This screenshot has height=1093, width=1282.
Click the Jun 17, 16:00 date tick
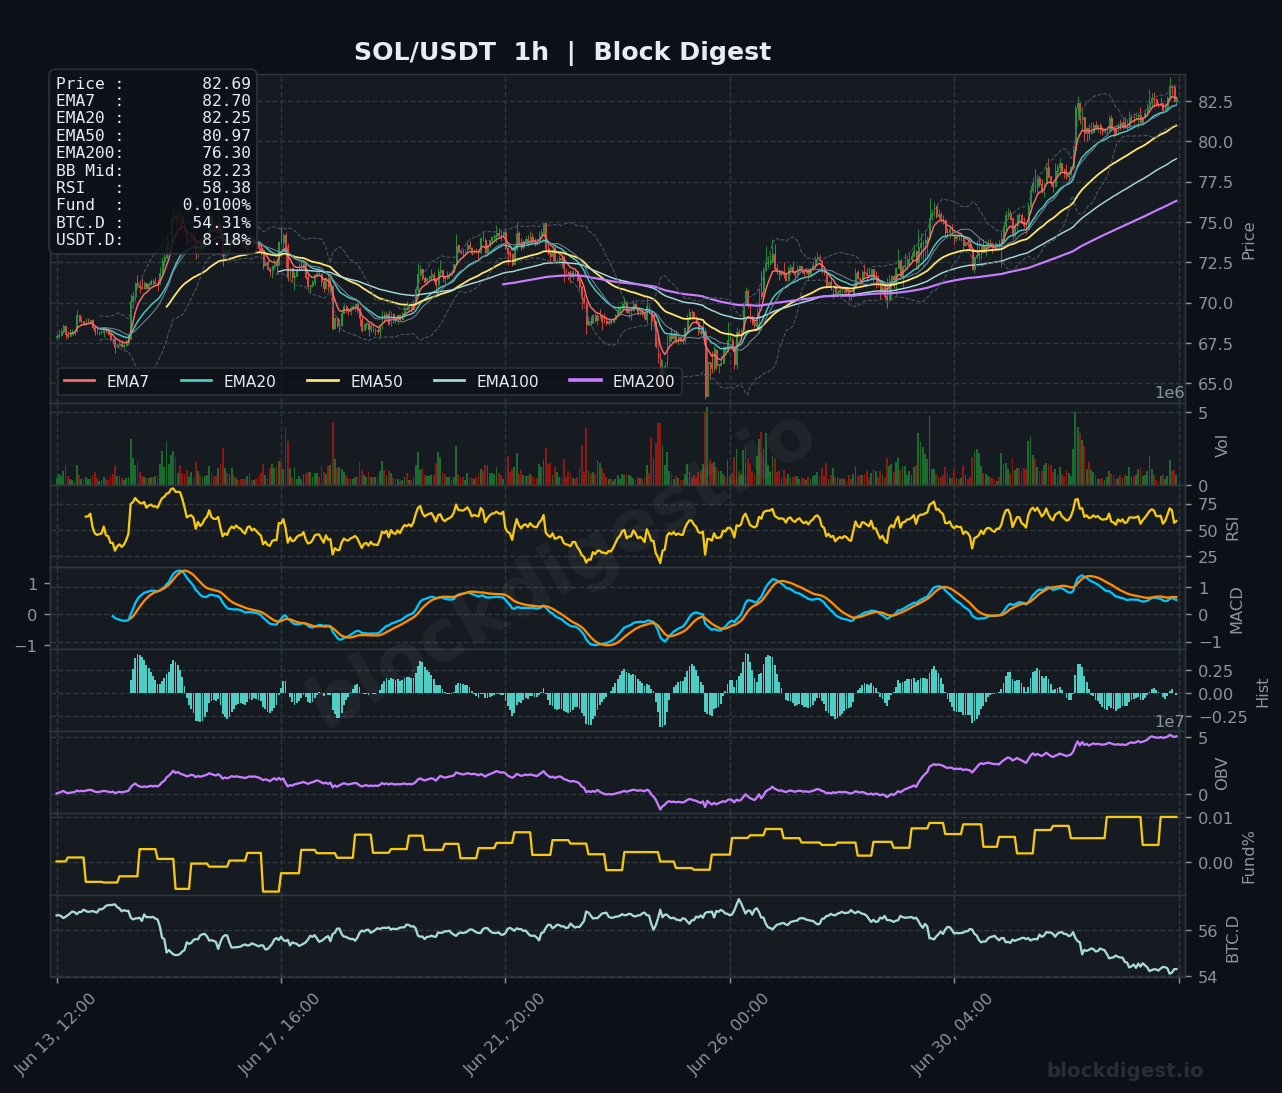(x=279, y=1035)
